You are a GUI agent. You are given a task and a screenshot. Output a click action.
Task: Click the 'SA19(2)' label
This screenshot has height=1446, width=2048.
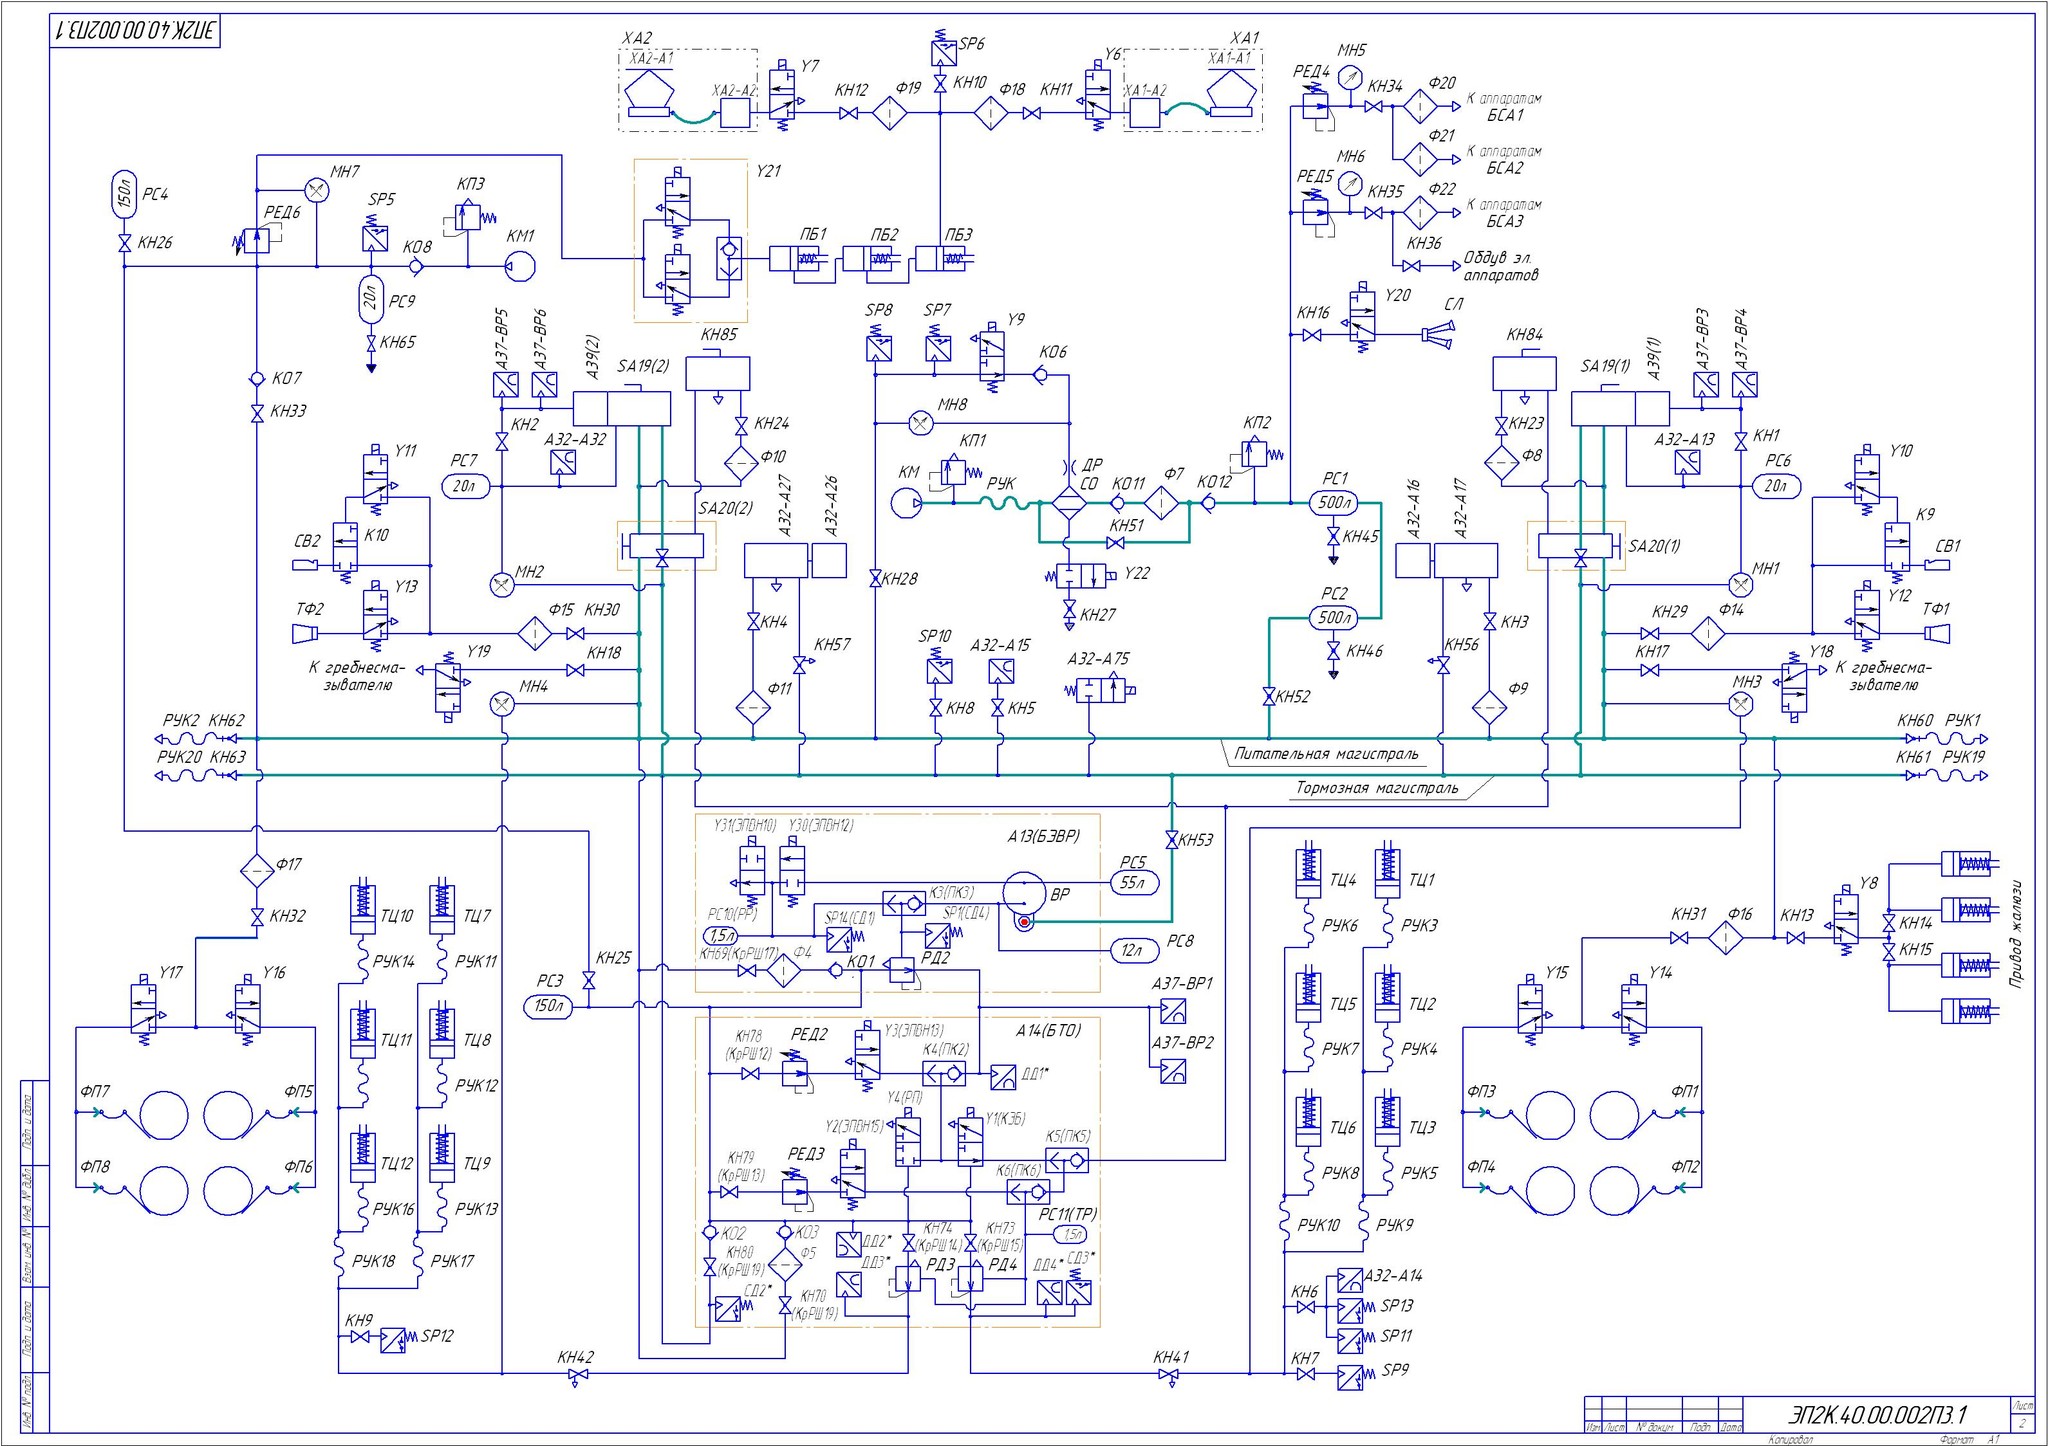coord(643,366)
